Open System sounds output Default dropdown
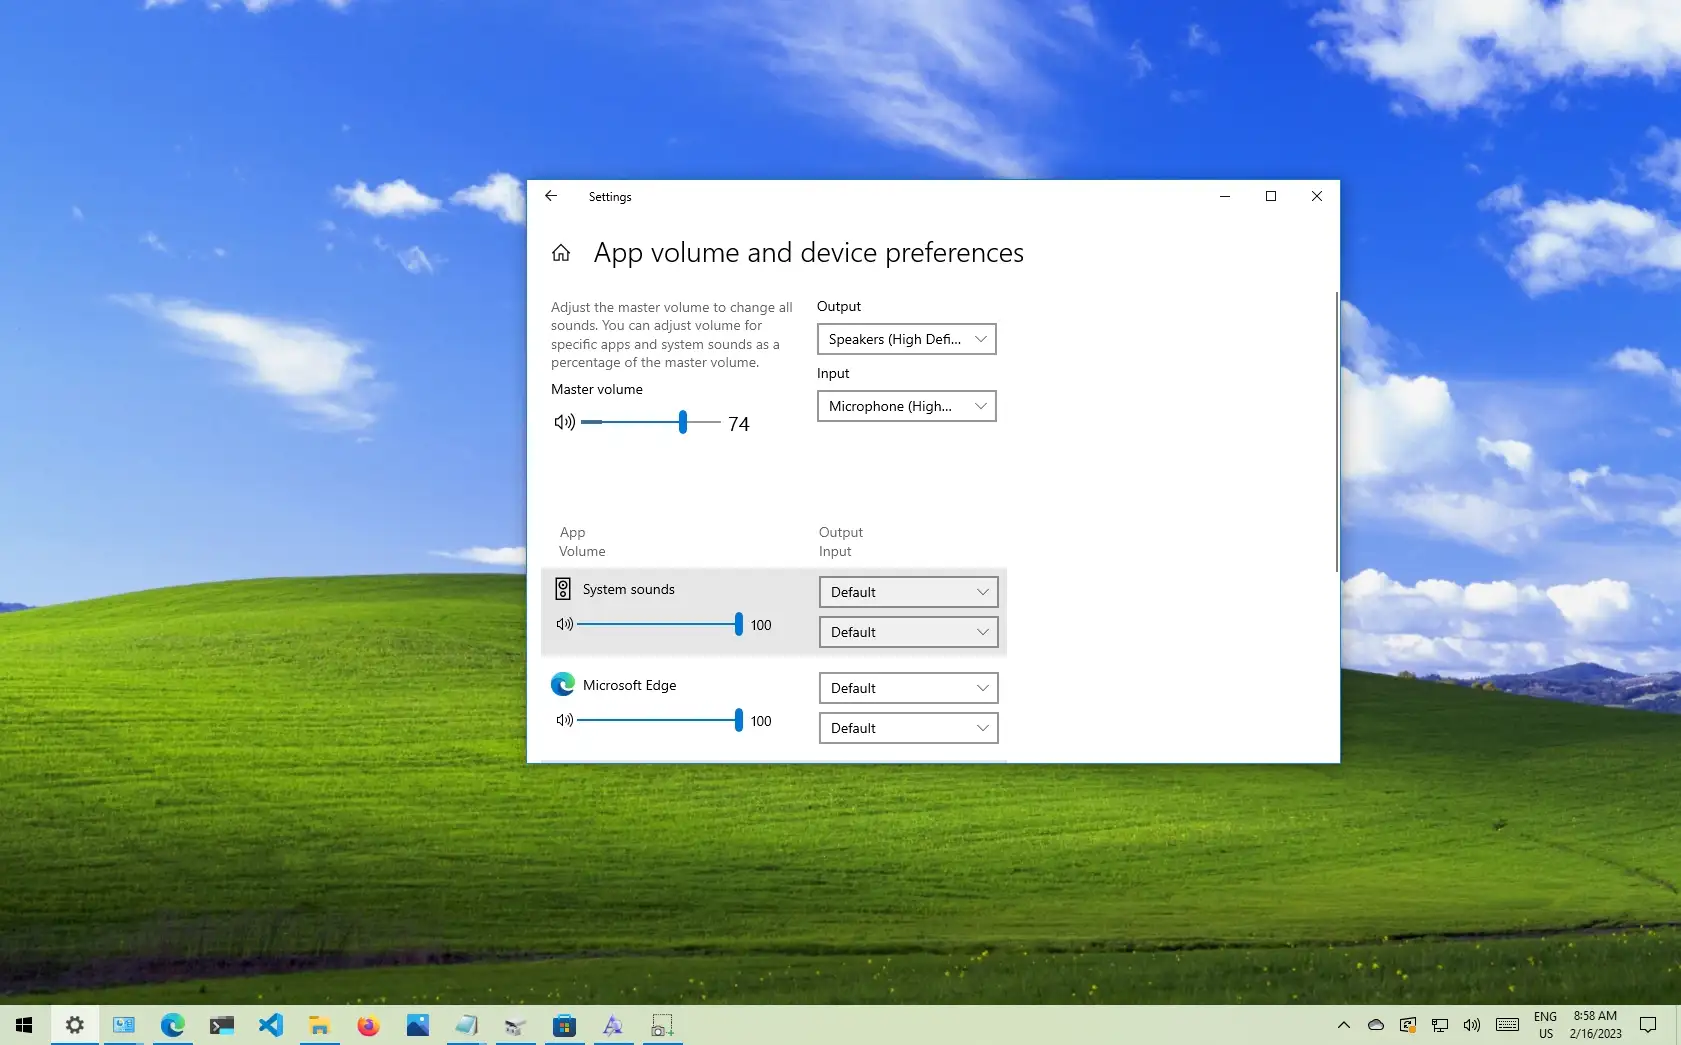This screenshot has height=1045, width=1681. coord(908,592)
